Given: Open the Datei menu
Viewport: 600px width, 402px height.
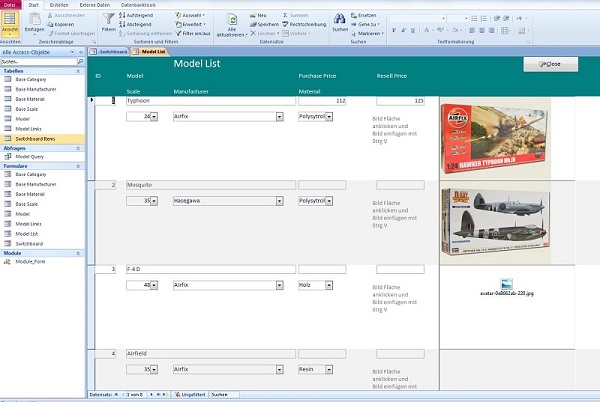Looking at the screenshot, I should [x=10, y=5].
